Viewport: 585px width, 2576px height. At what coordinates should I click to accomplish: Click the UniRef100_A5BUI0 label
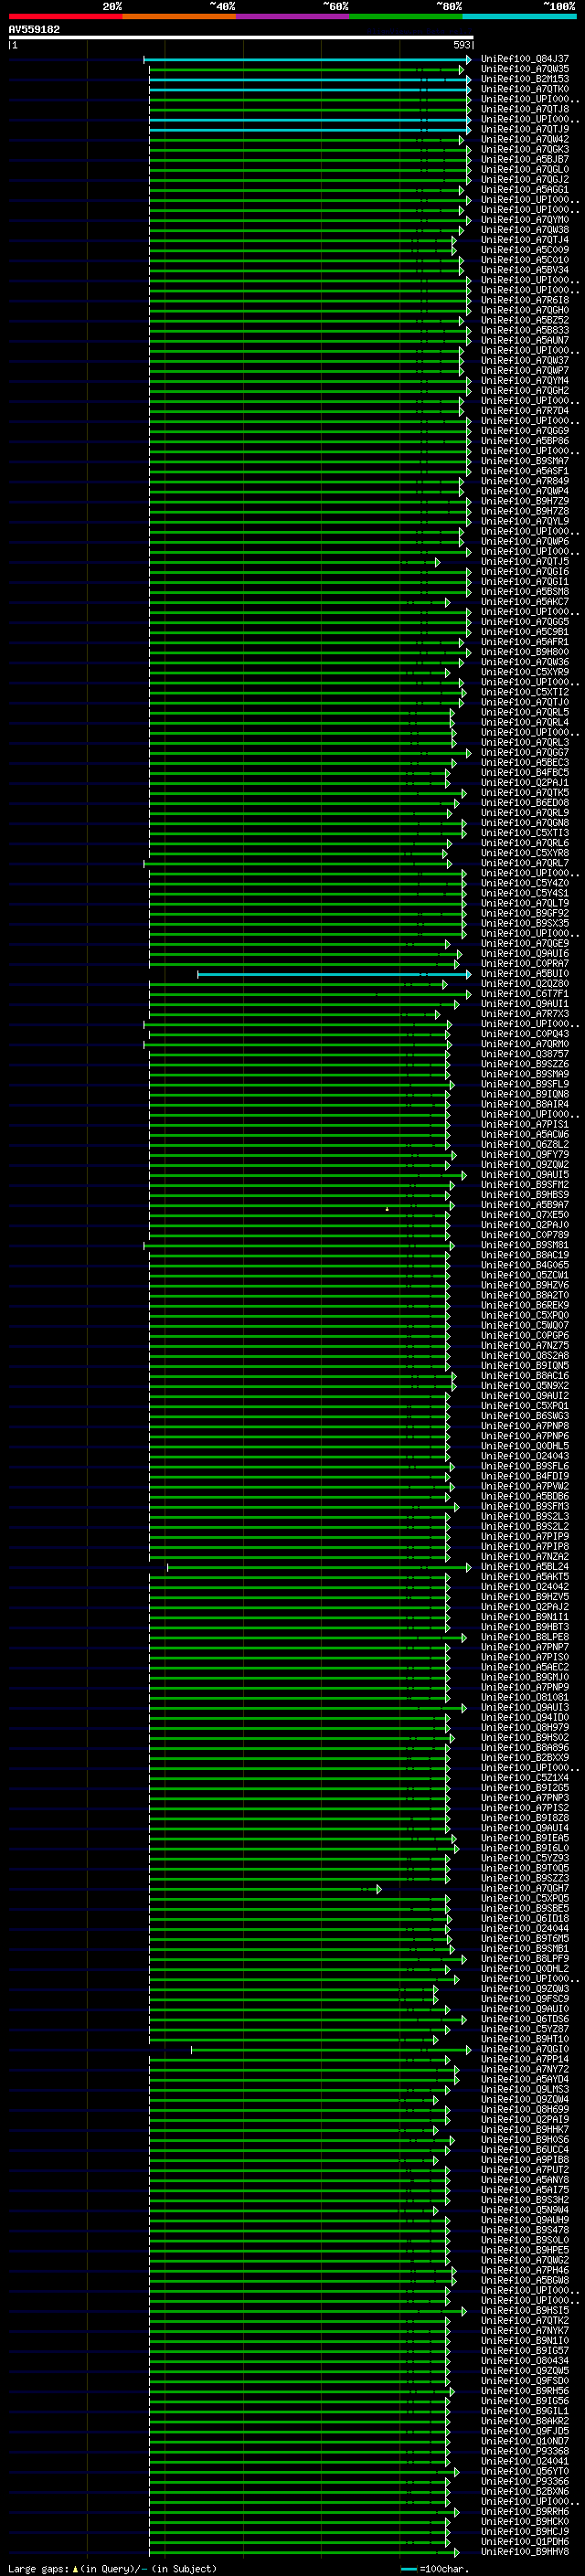tap(525, 974)
